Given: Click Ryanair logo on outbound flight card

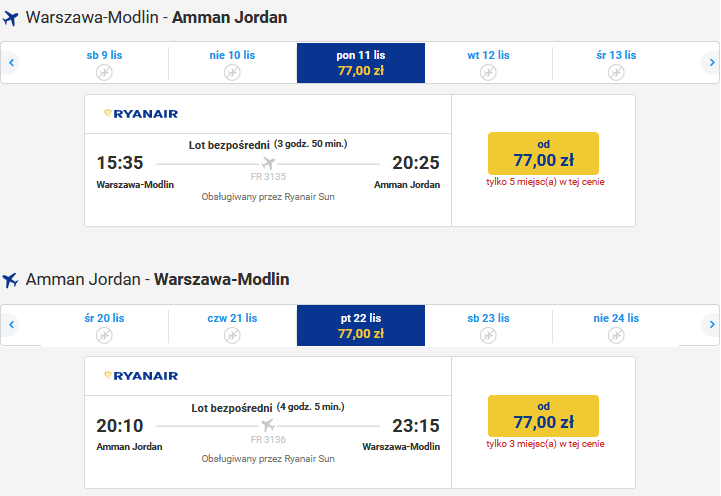Looking at the screenshot, I should (x=141, y=114).
